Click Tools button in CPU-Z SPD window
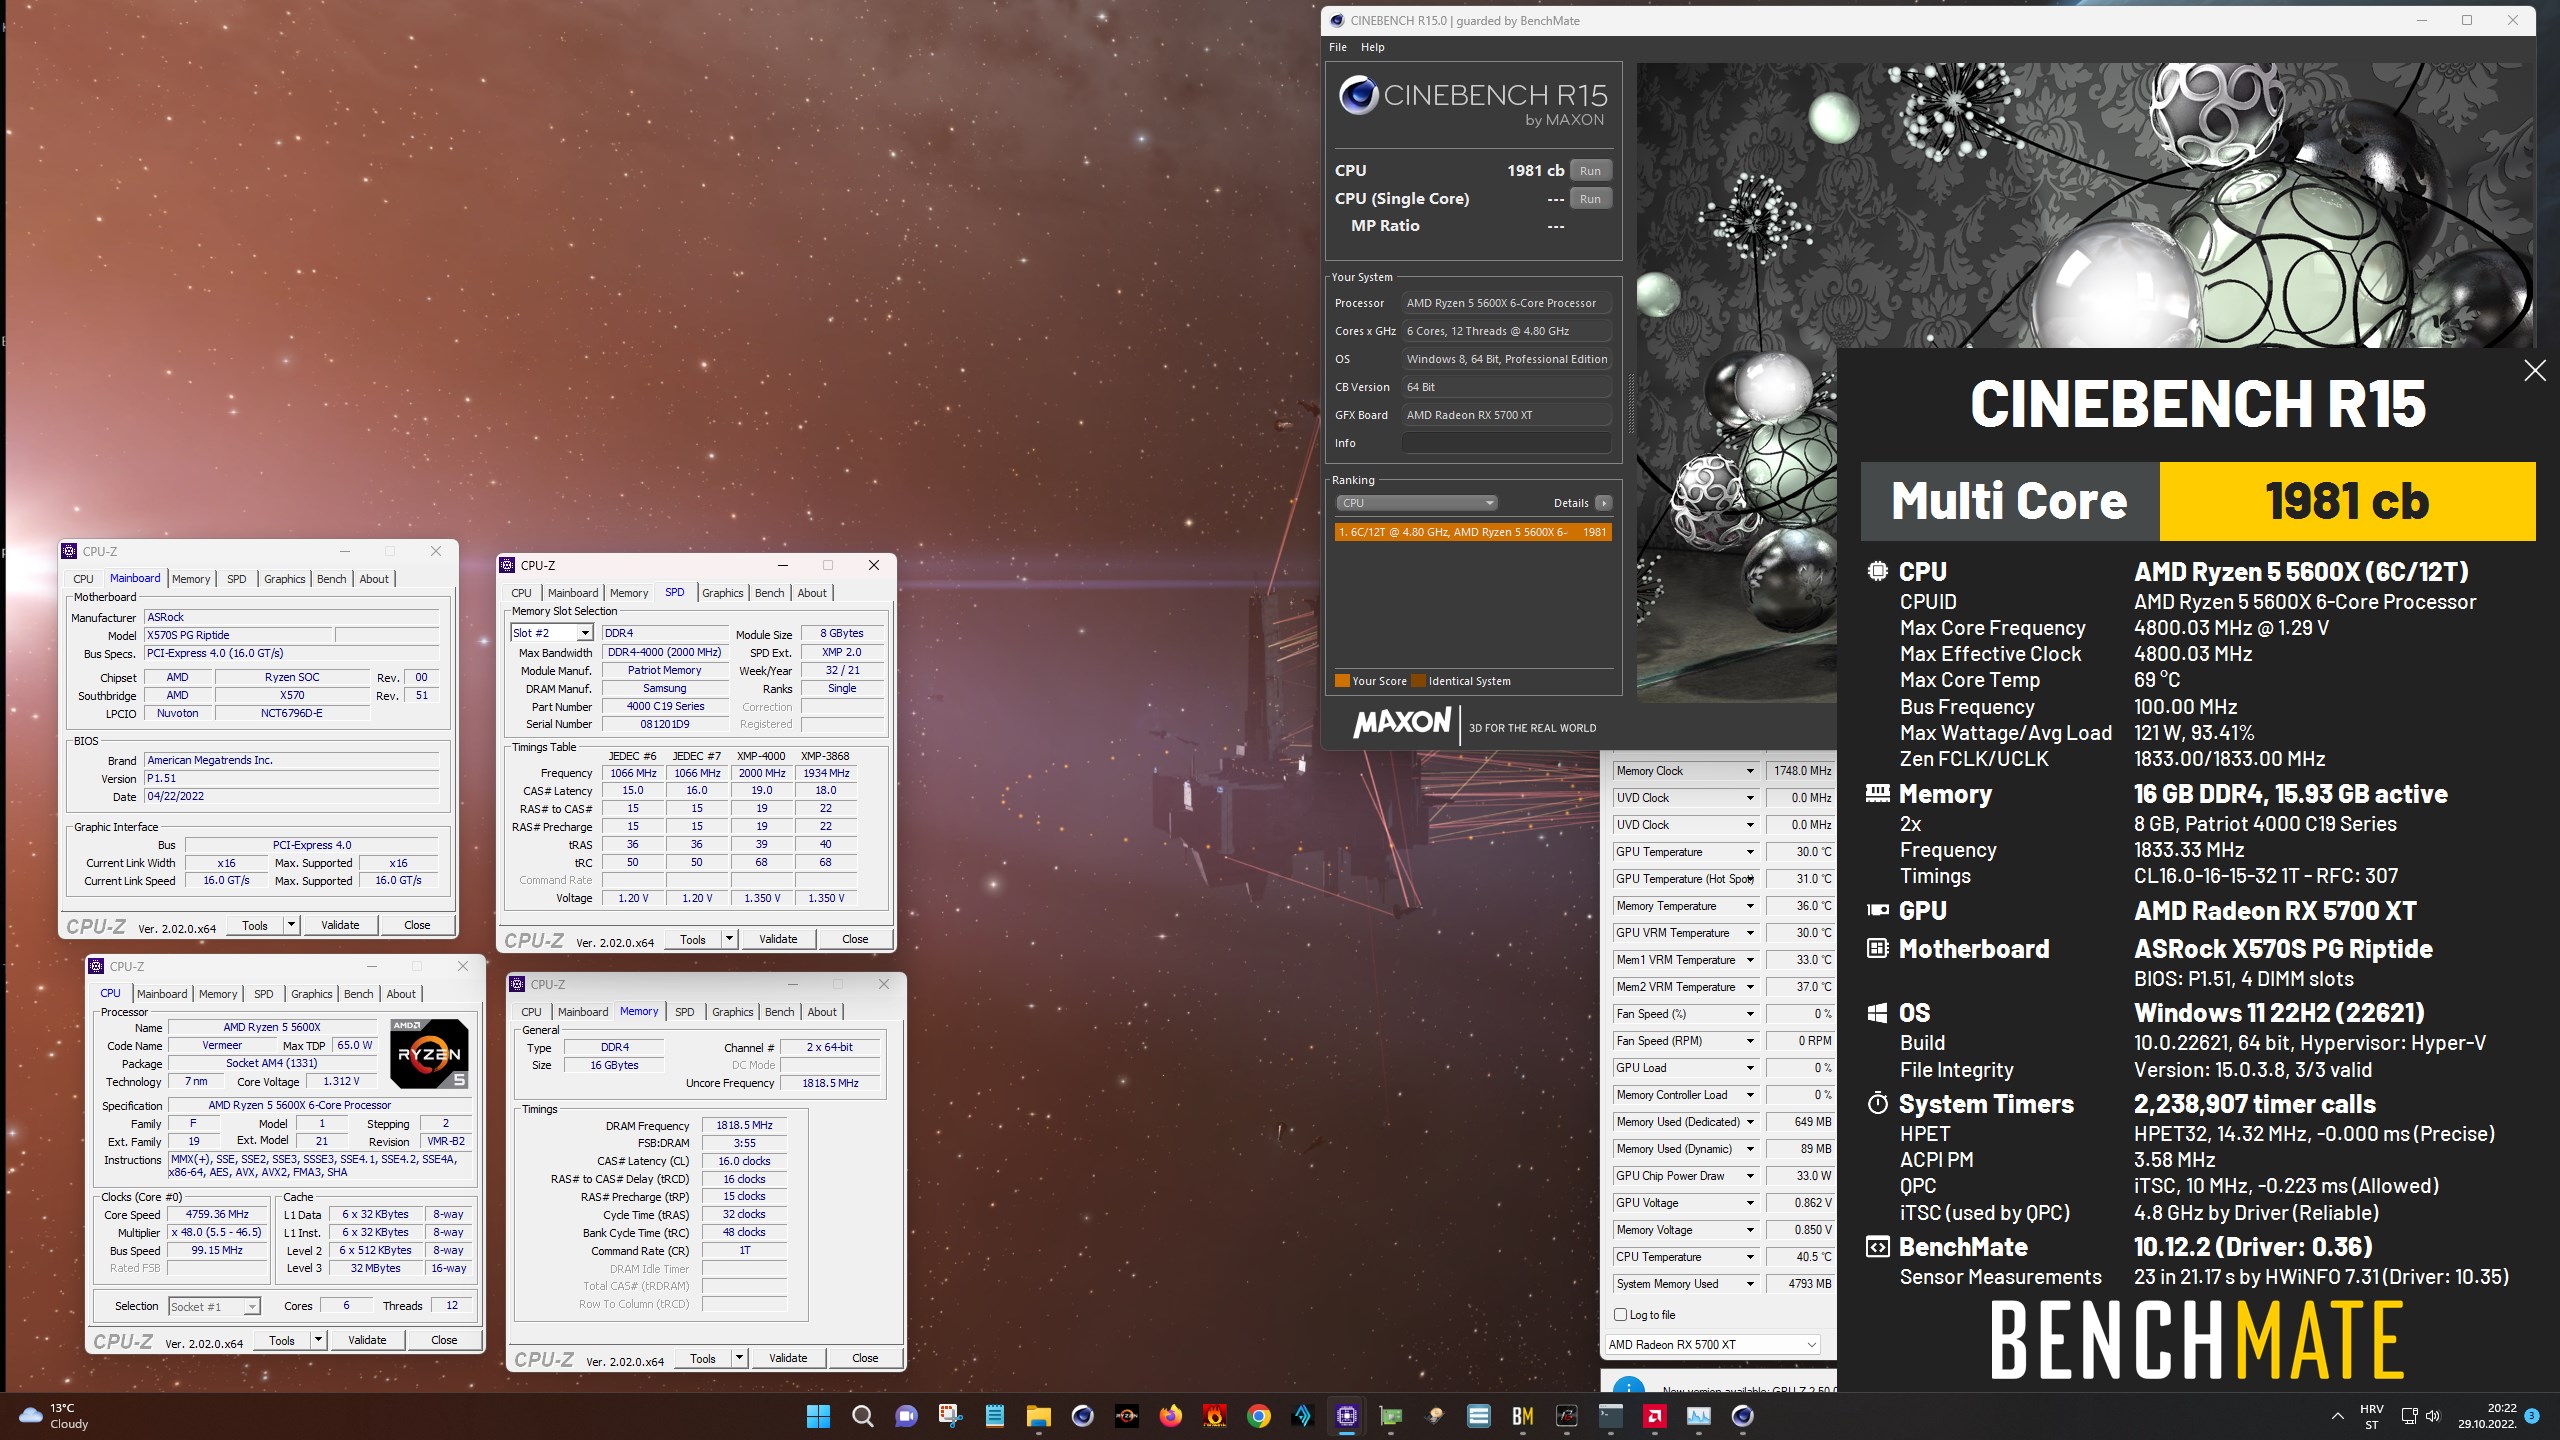 point(693,939)
